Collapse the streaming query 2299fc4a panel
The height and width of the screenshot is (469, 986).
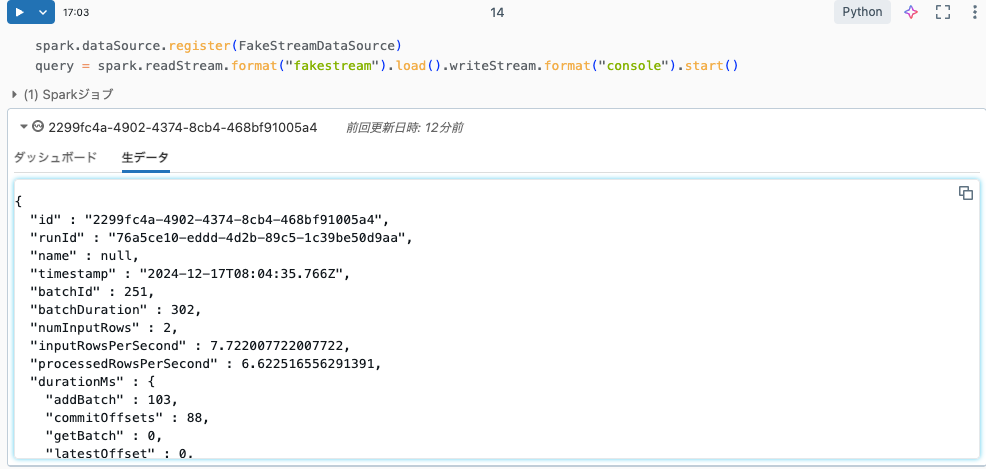pyautogui.click(x=24, y=127)
